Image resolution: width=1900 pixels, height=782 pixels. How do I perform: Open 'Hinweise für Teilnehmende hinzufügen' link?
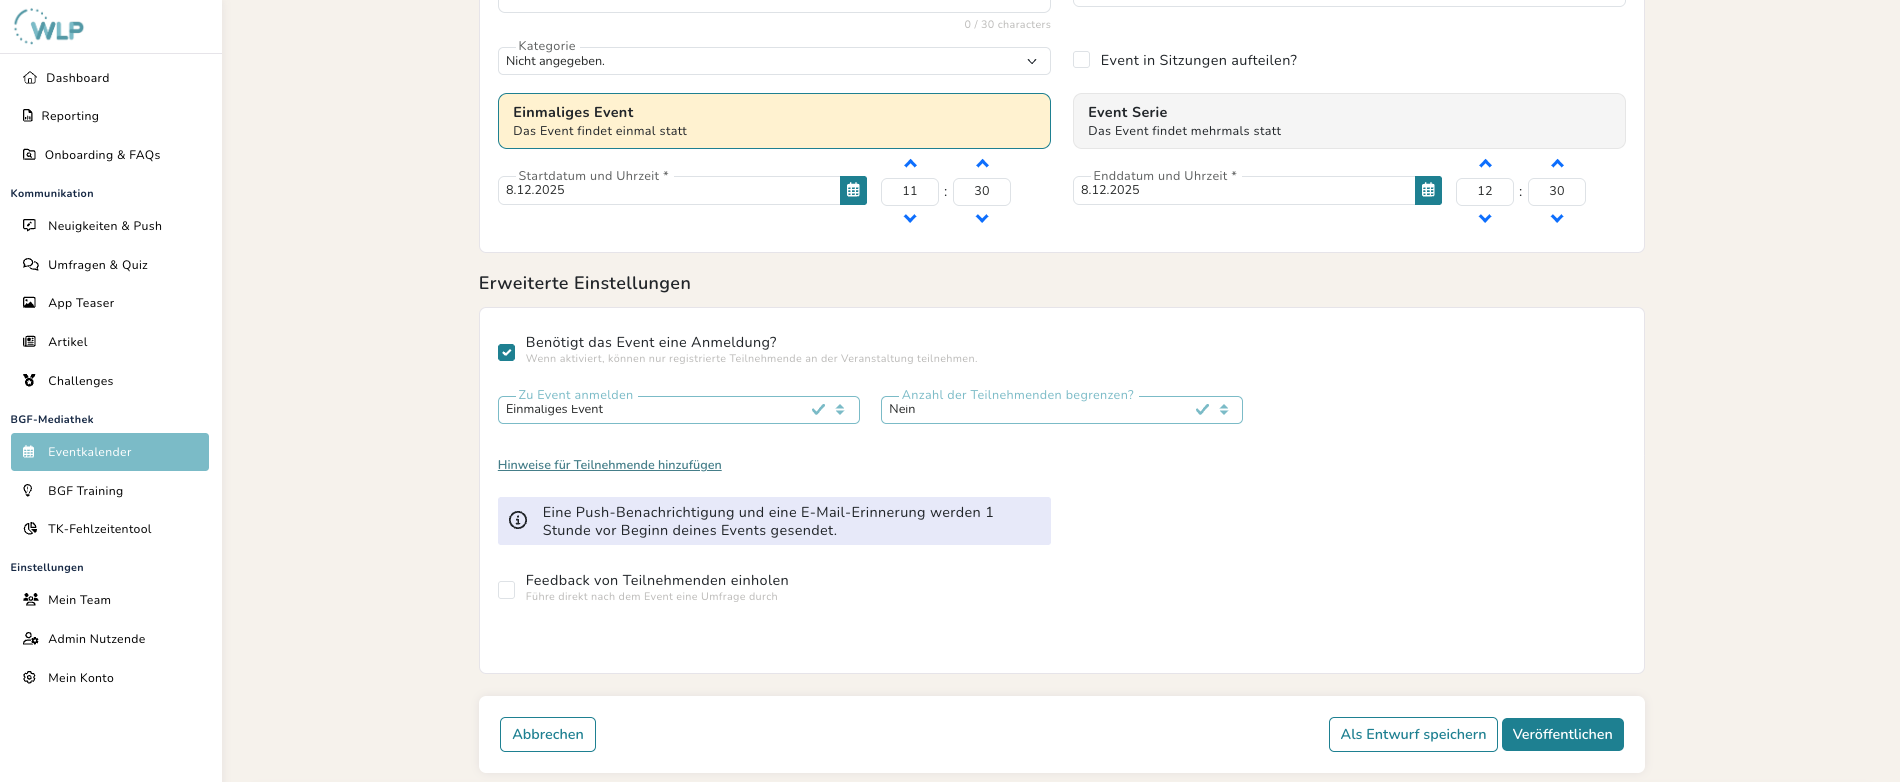click(x=609, y=465)
